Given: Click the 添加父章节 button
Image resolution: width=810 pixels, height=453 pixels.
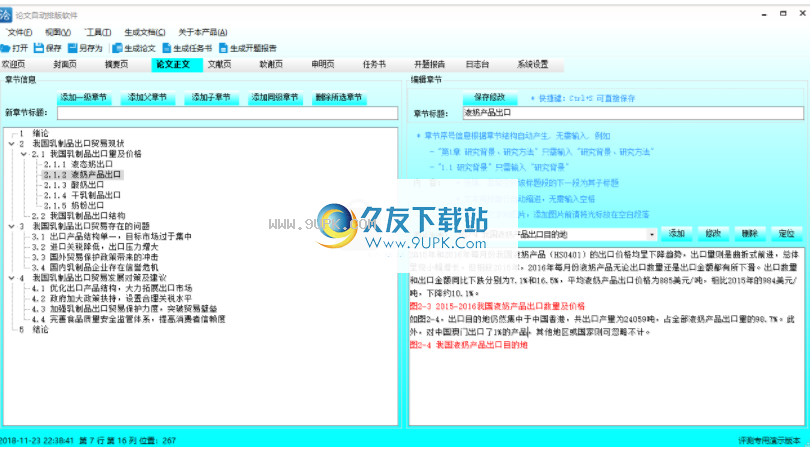Looking at the screenshot, I should [147, 97].
